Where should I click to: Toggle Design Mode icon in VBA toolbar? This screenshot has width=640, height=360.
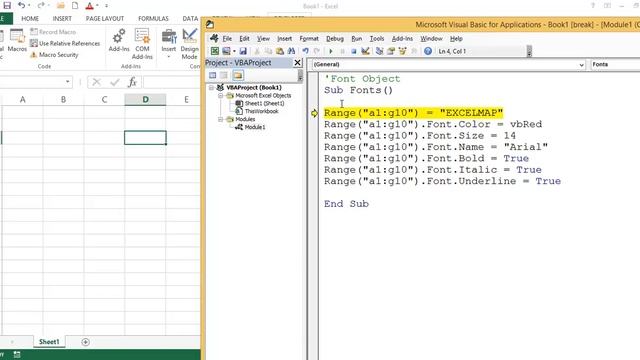365,51
